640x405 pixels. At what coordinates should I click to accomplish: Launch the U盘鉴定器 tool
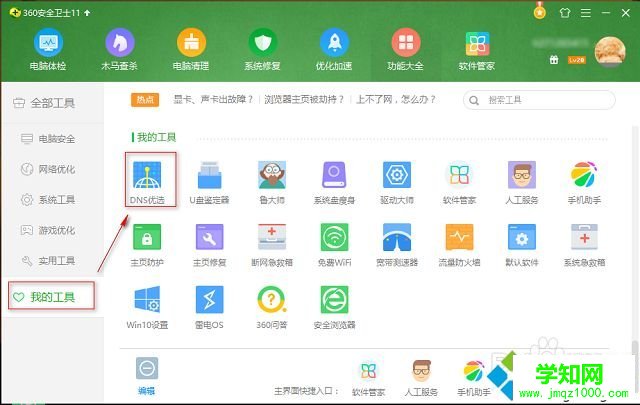click(x=209, y=182)
